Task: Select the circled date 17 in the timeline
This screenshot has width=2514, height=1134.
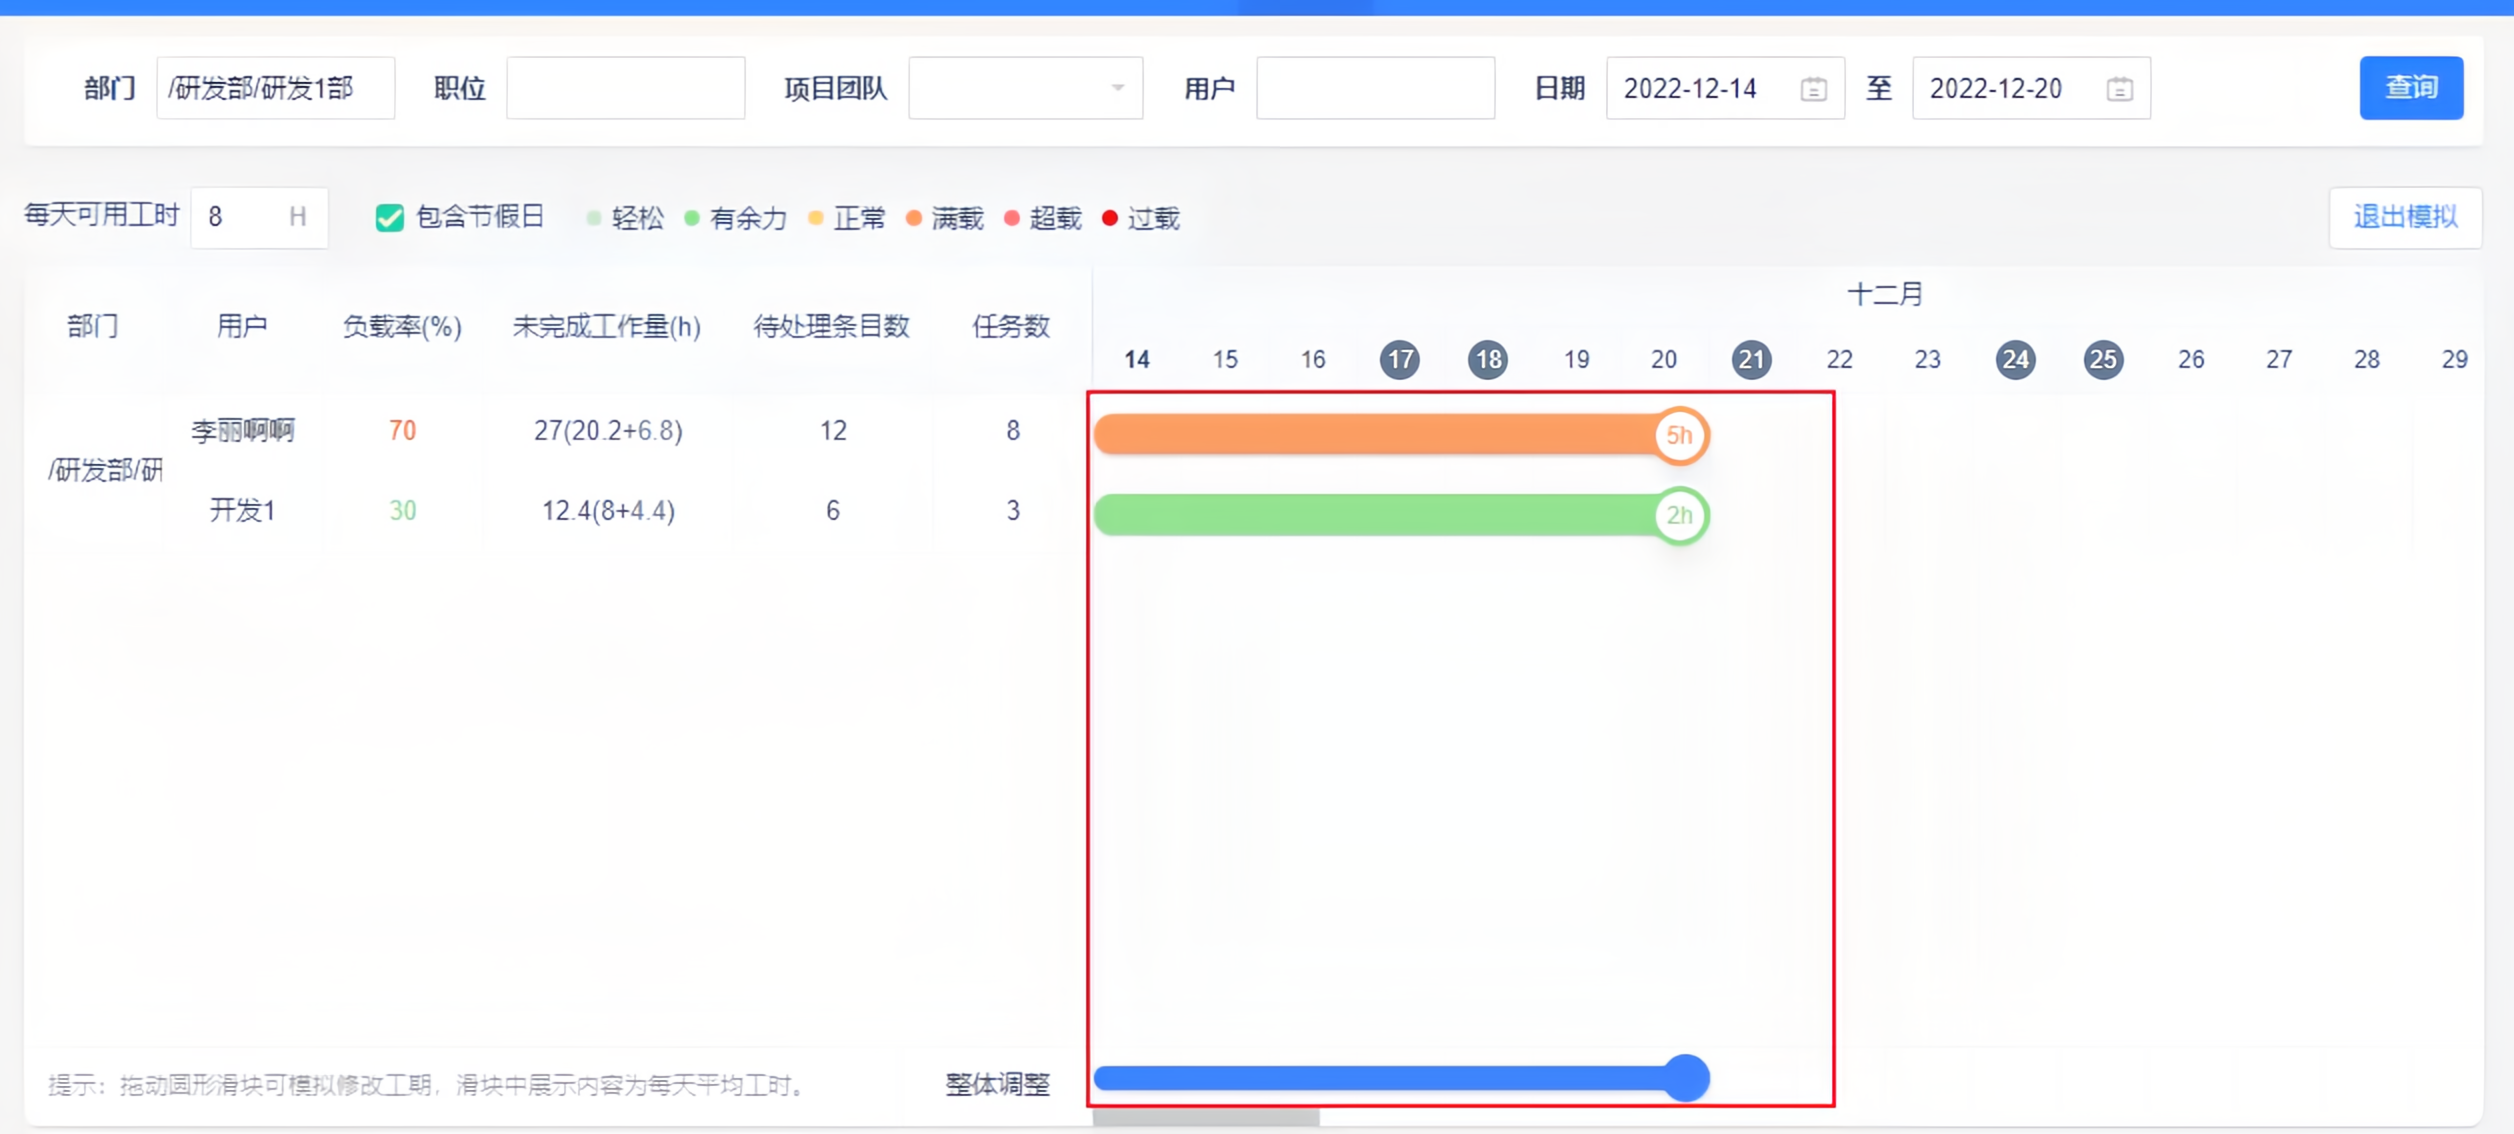Action: click(x=1400, y=360)
